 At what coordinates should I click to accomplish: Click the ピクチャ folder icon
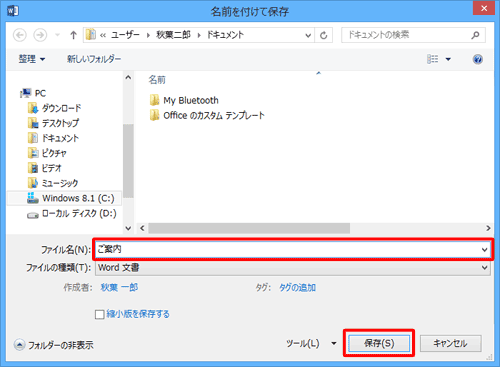coord(33,153)
